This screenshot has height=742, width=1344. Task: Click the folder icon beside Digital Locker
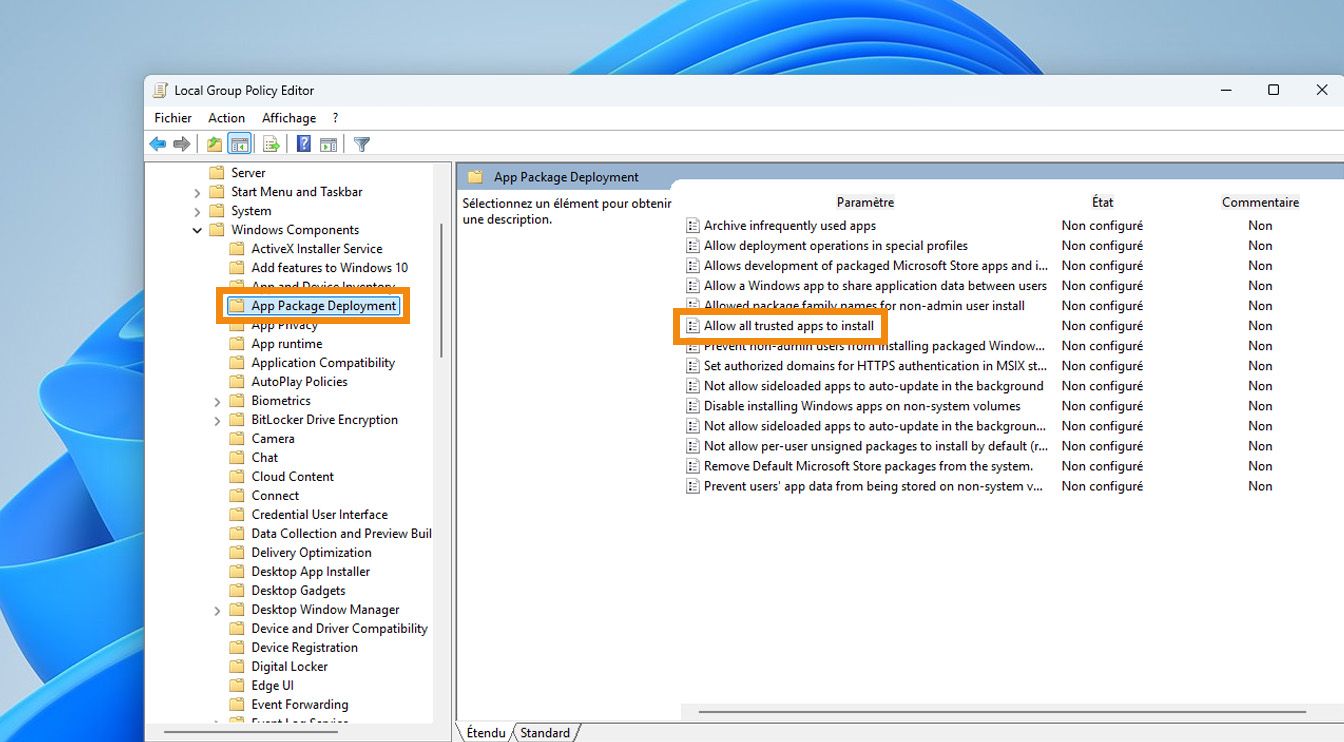click(237, 667)
